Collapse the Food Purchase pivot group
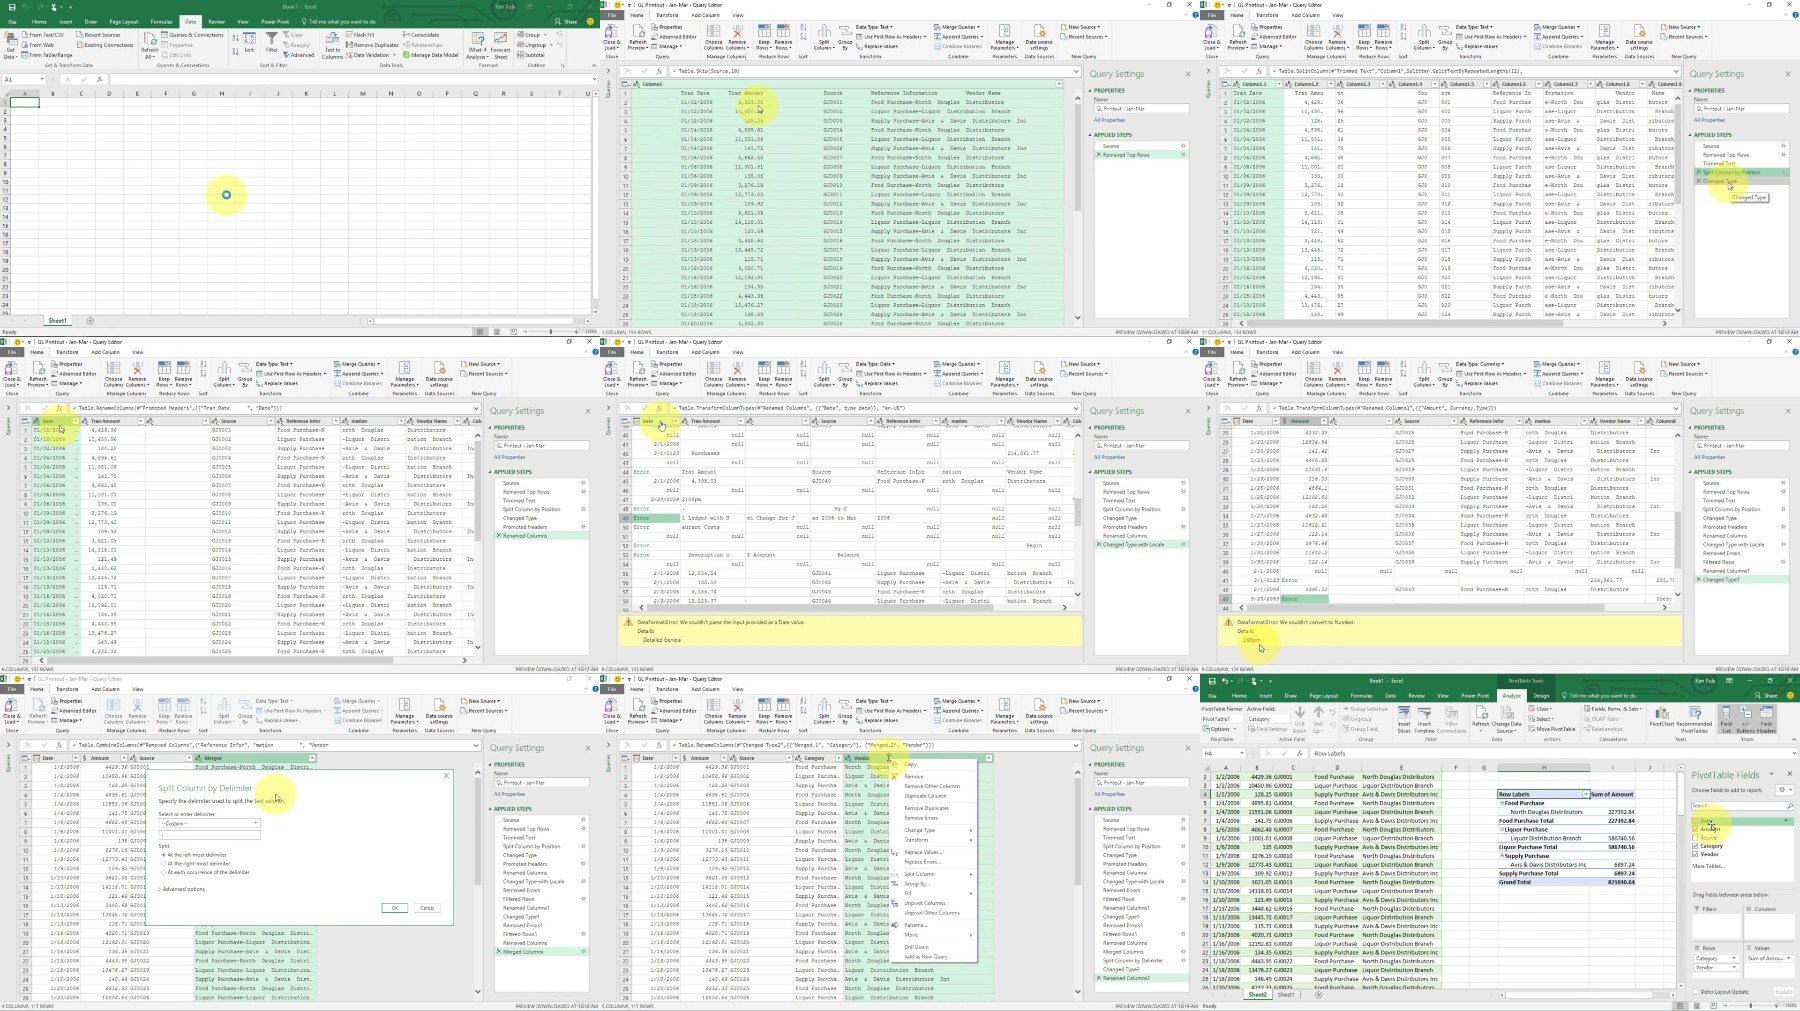The width and height of the screenshot is (1800, 1011). (x=1502, y=803)
